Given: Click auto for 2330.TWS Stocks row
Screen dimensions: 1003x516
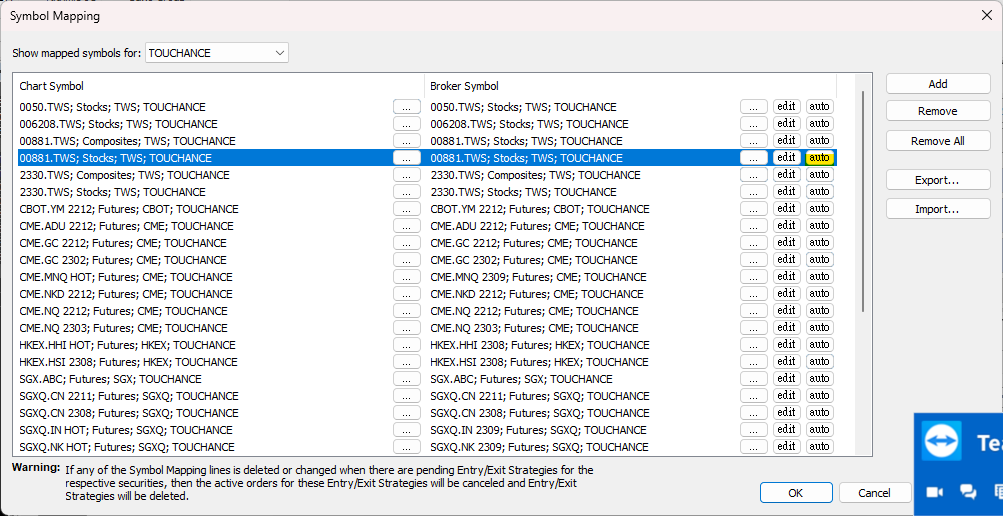Looking at the screenshot, I should (x=819, y=192).
